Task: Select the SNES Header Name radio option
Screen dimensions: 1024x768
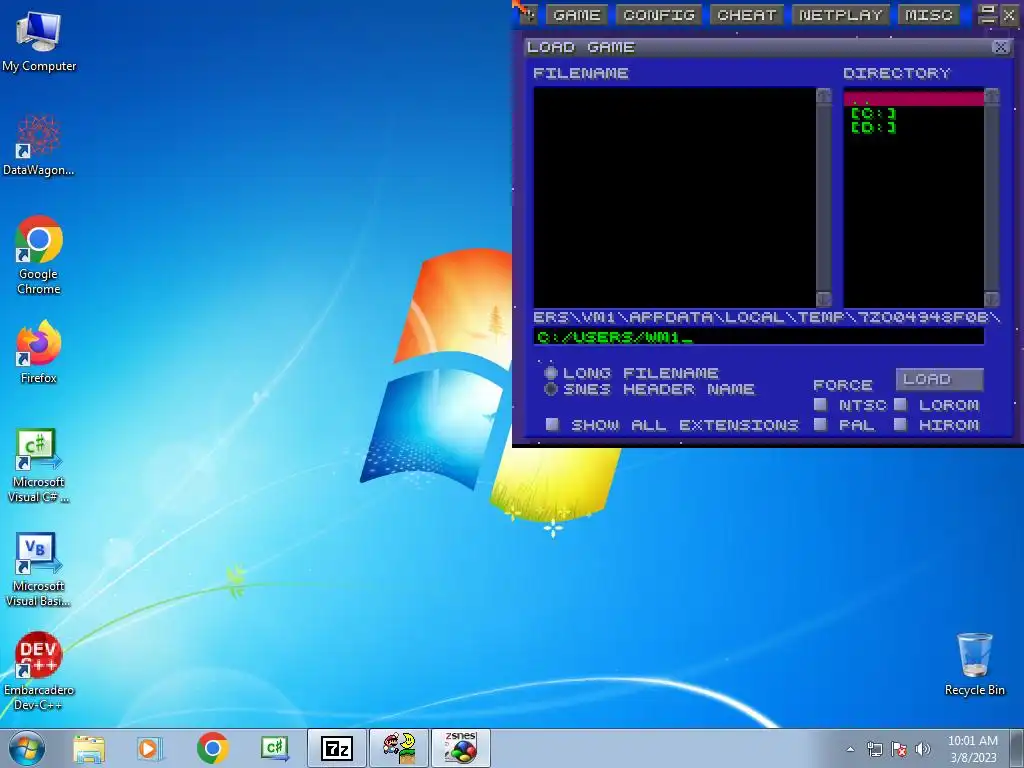Action: coord(551,389)
